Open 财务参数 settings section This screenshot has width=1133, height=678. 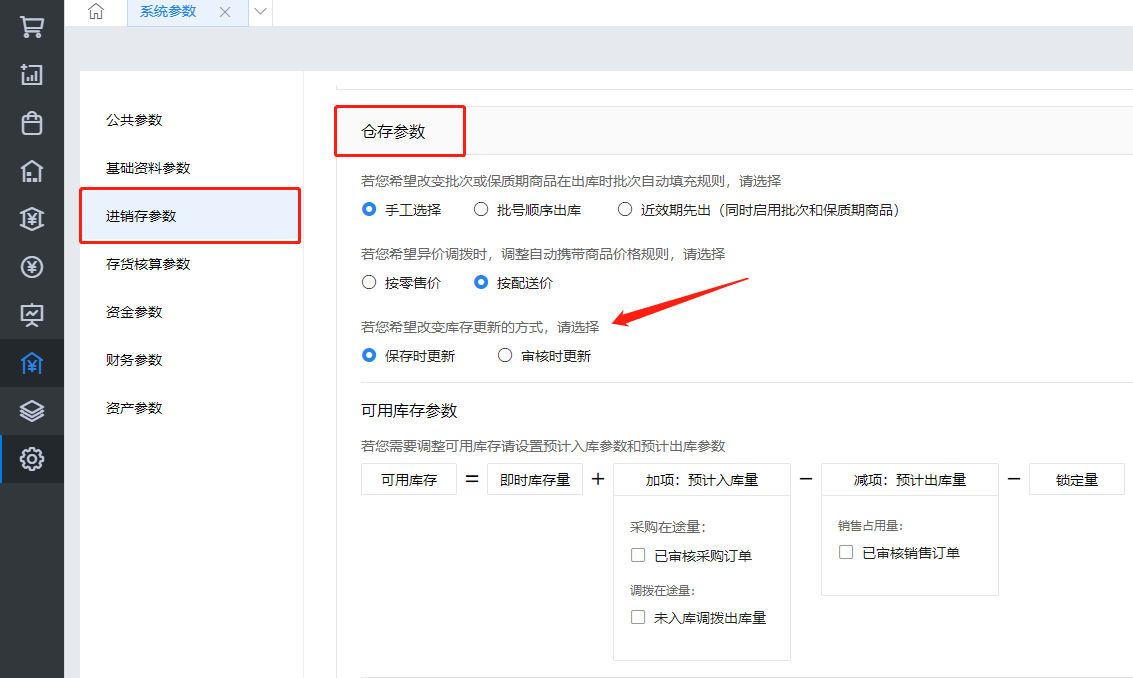[134, 360]
